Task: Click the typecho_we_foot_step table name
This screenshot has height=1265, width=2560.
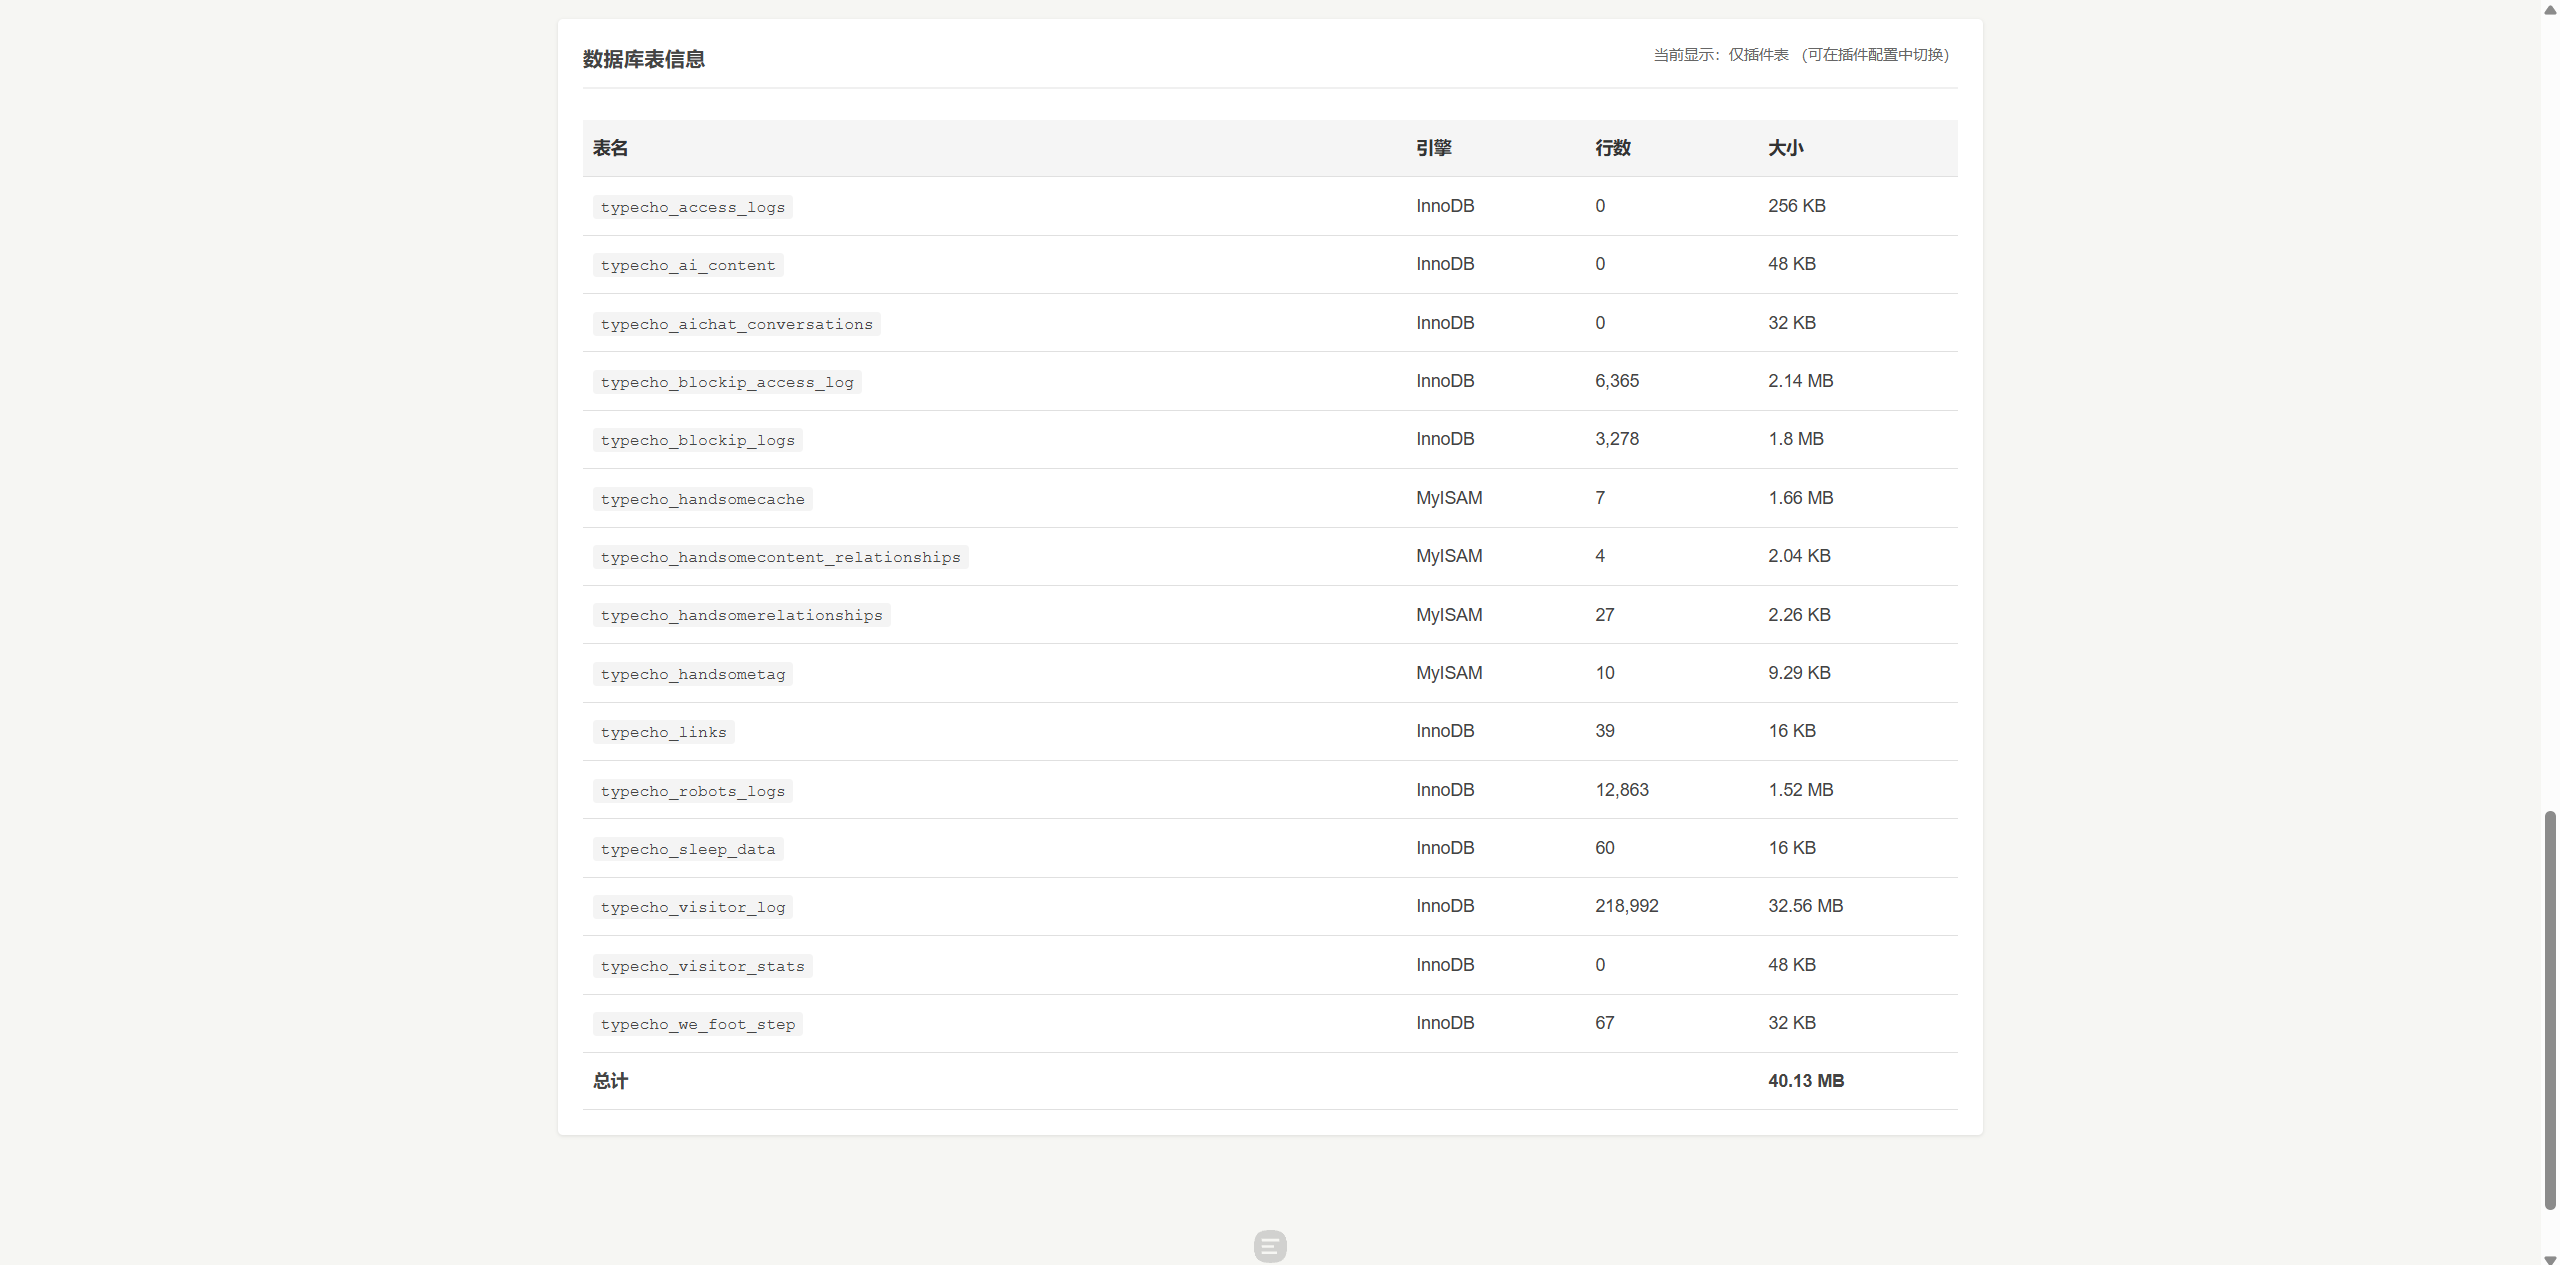Action: click(x=697, y=1024)
